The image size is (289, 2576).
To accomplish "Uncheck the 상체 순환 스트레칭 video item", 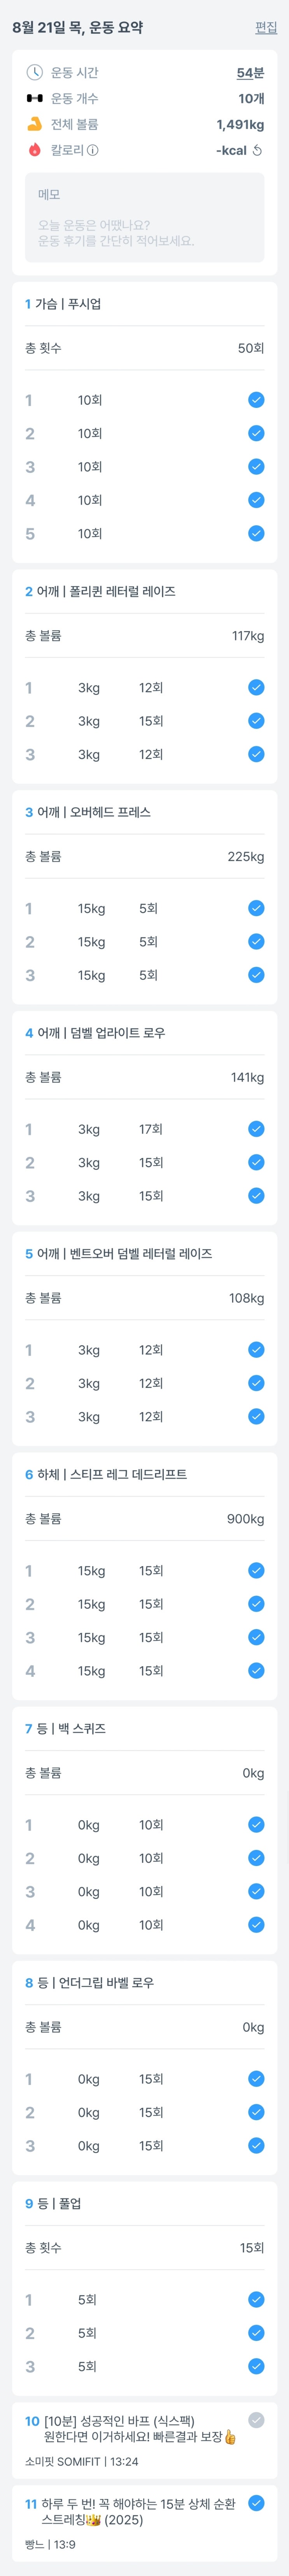I will [256, 2503].
